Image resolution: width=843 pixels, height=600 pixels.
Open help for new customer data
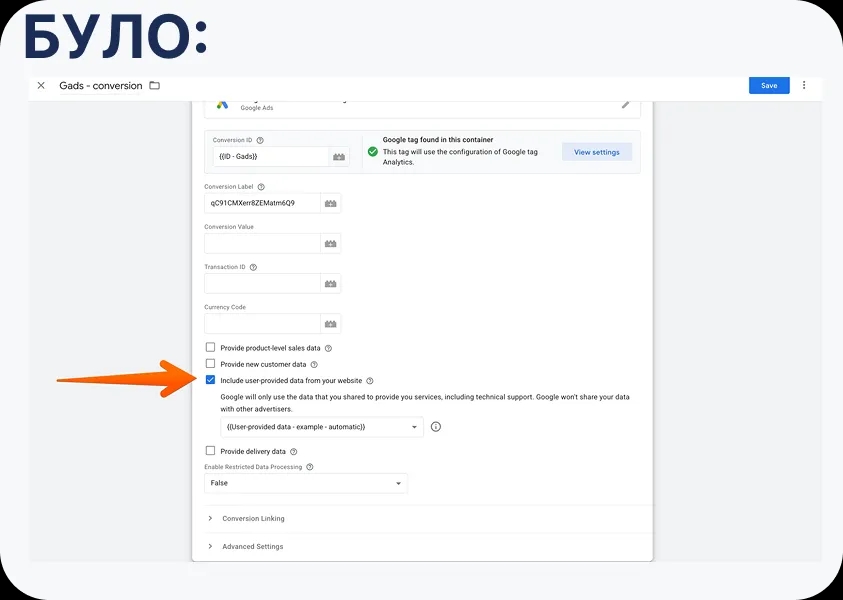[314, 365]
